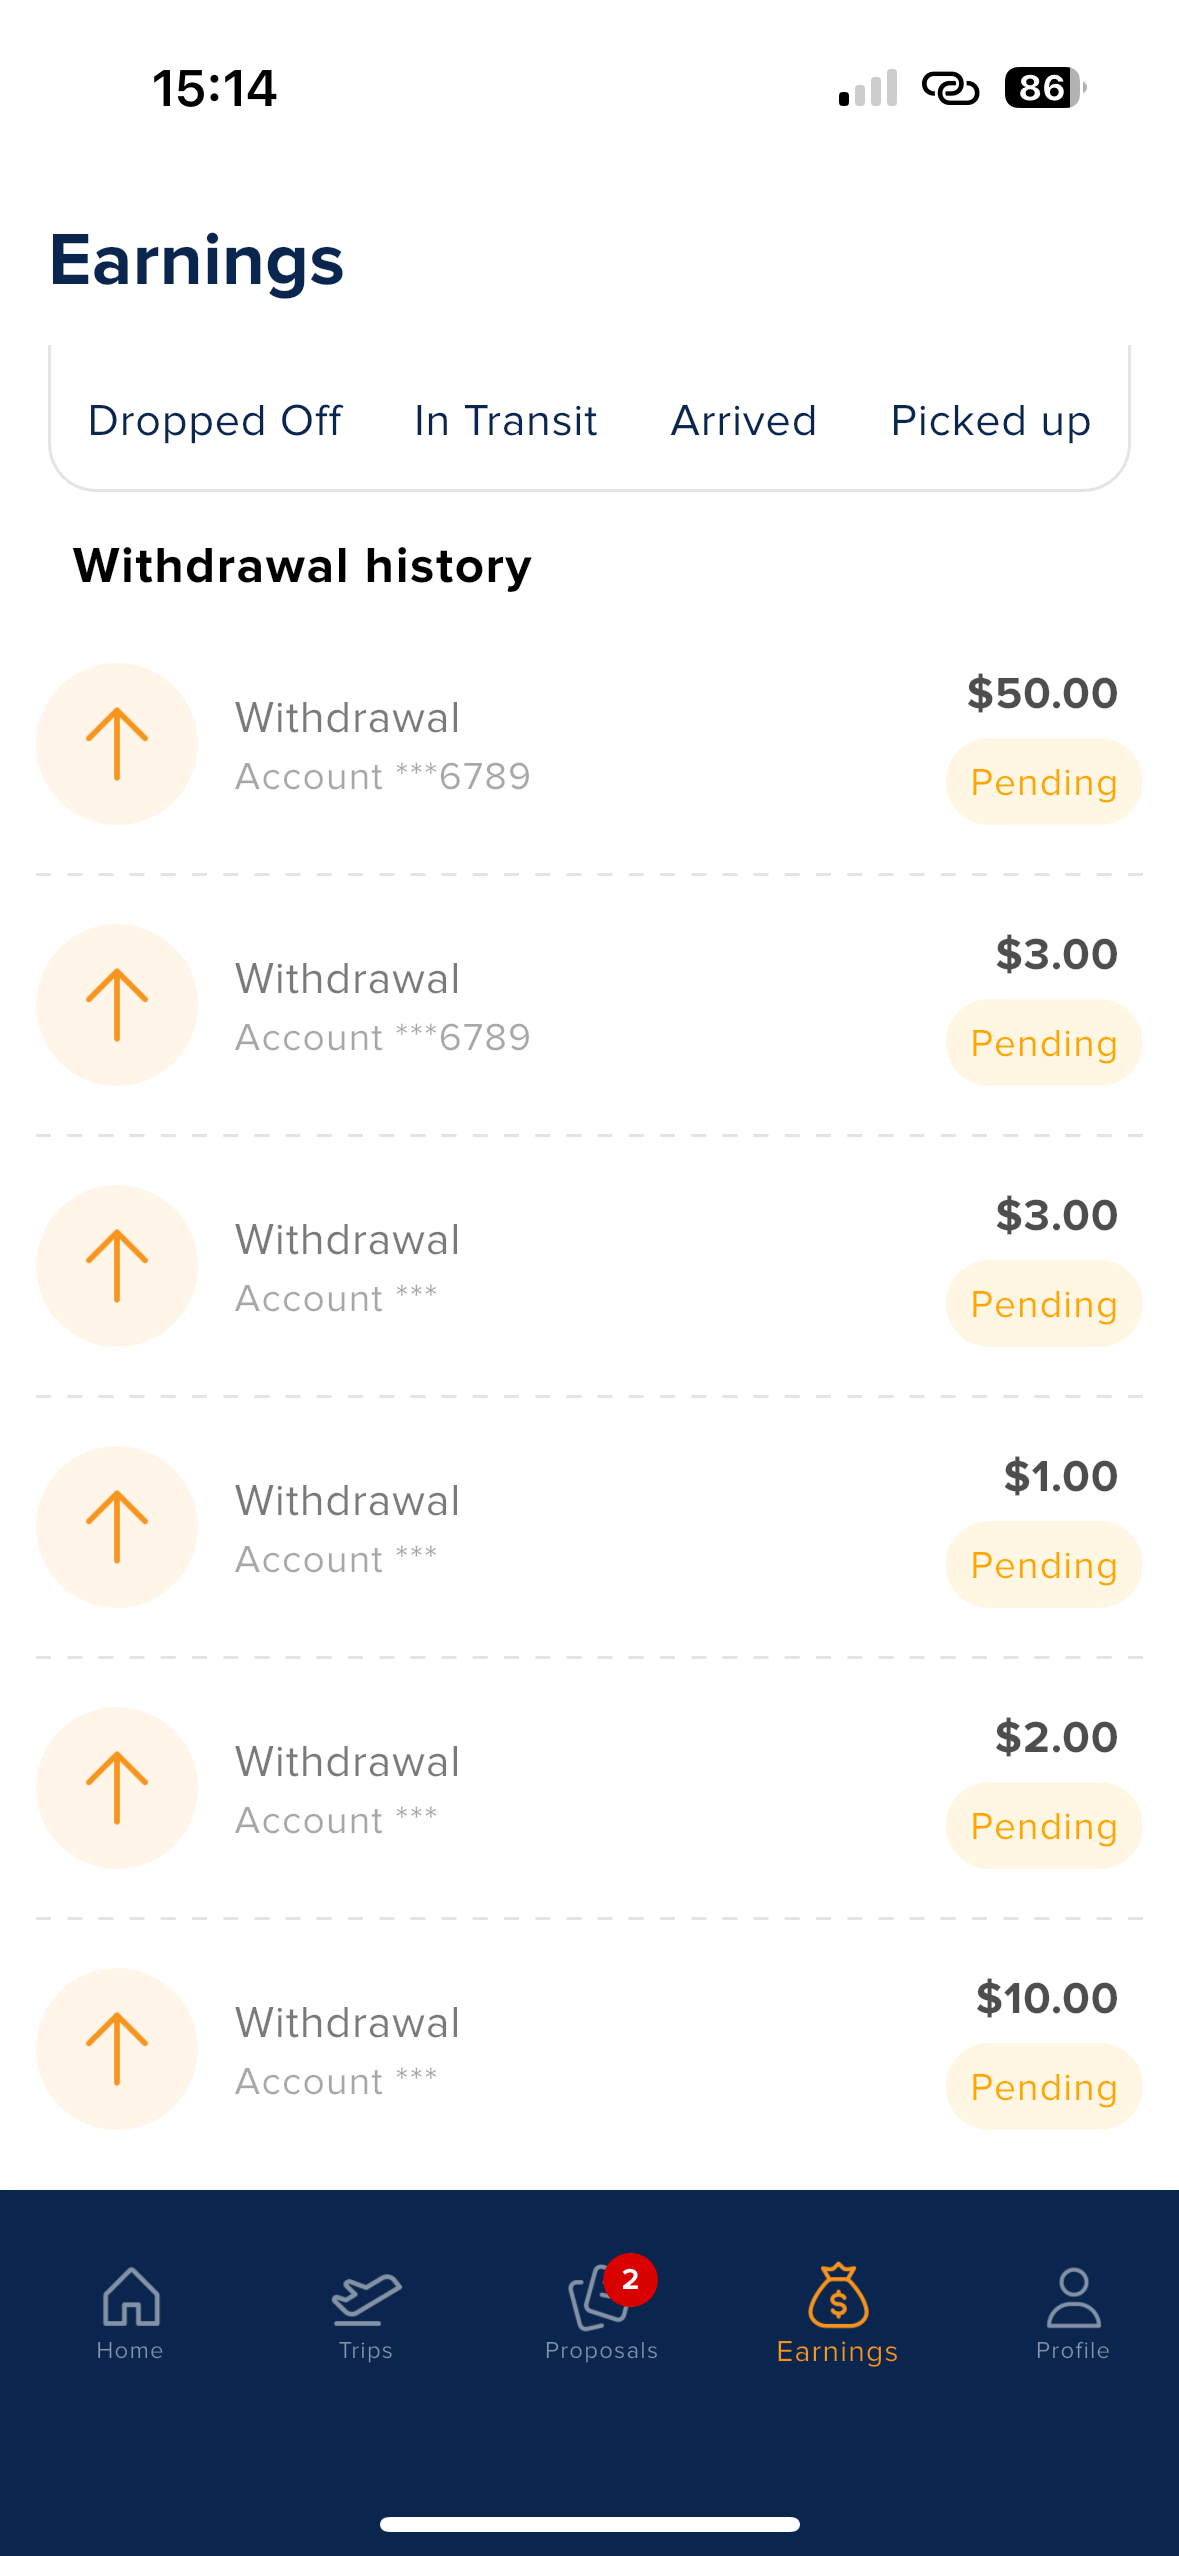The height and width of the screenshot is (2556, 1179).
Task: Open Proposals icon with red badge
Action: (600, 2298)
